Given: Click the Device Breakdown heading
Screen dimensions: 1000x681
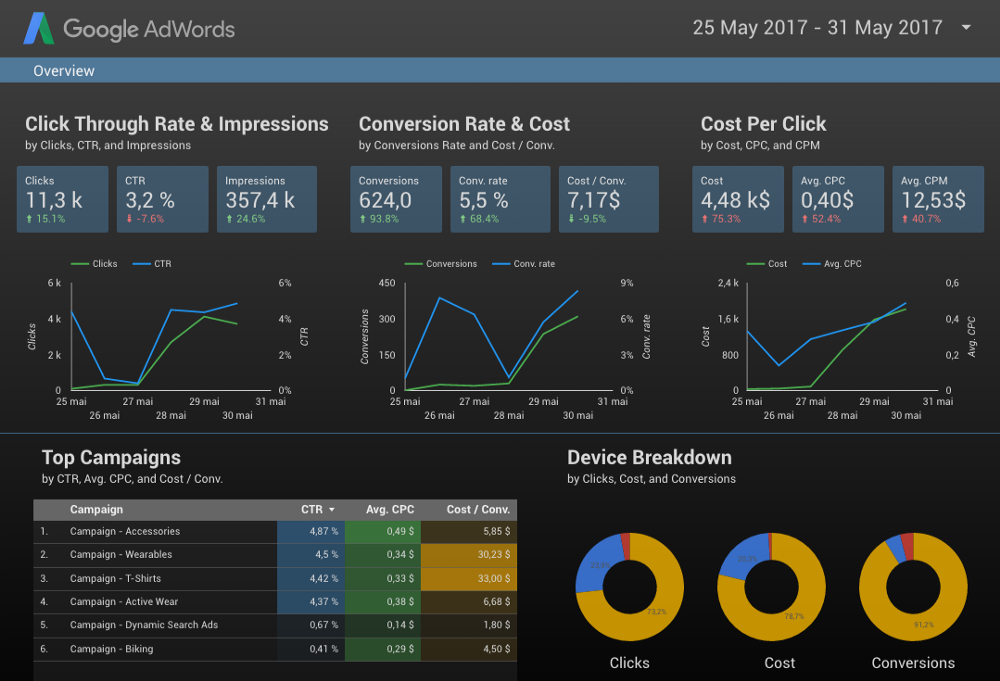Looking at the screenshot, I should coord(649,457).
